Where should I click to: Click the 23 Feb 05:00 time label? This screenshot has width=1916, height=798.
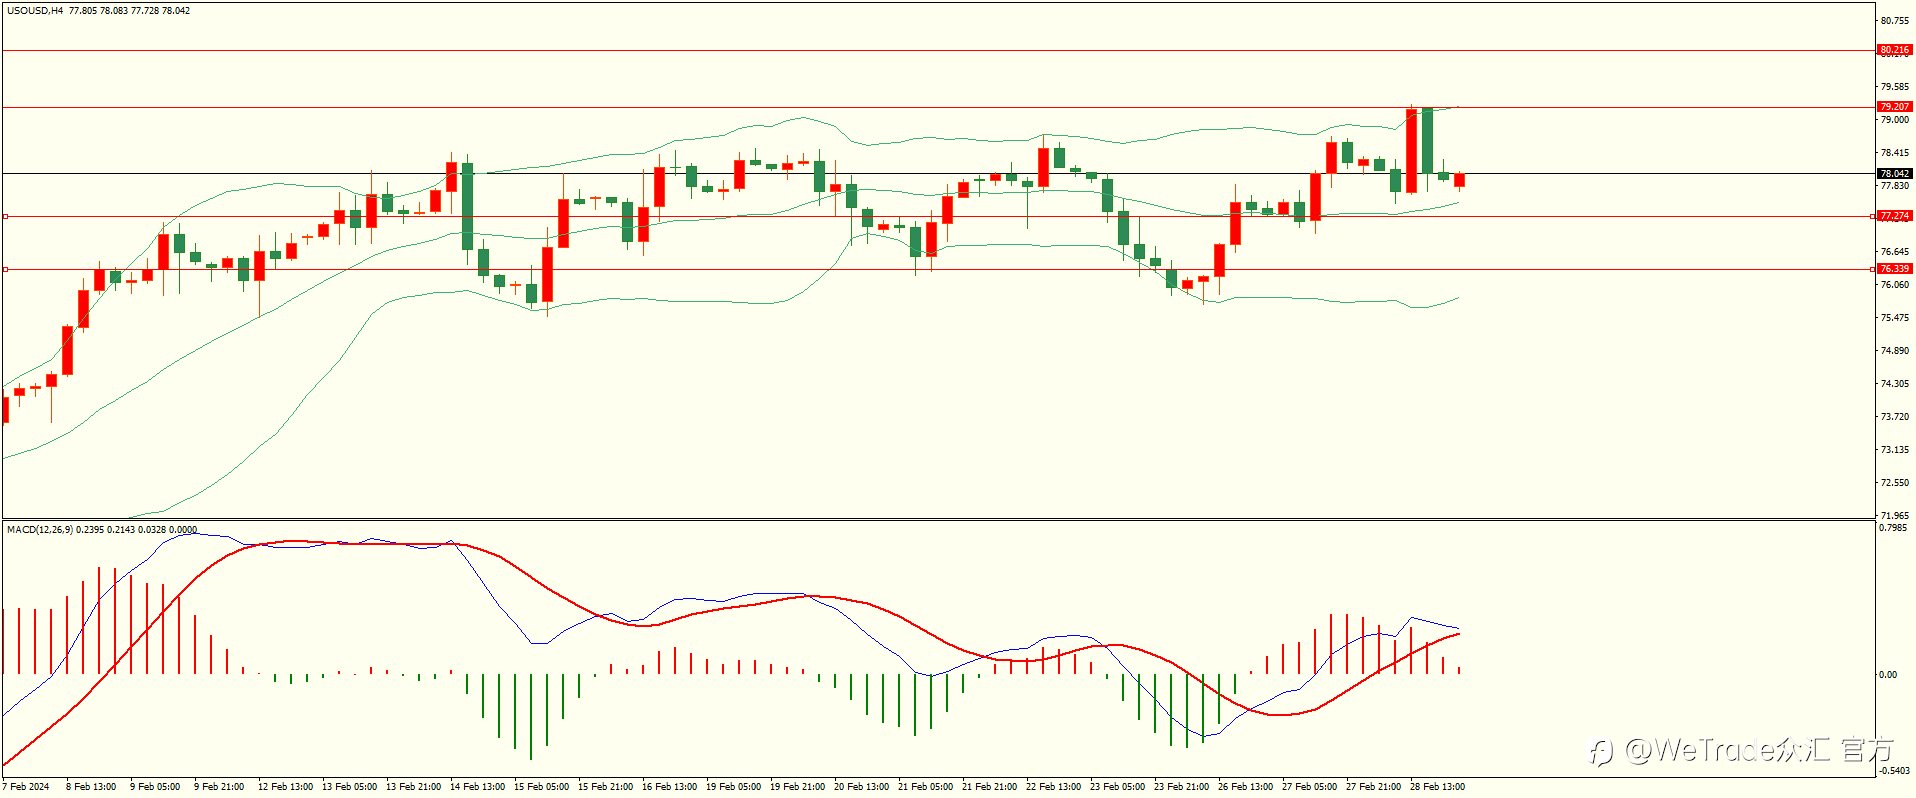pyautogui.click(x=1117, y=787)
